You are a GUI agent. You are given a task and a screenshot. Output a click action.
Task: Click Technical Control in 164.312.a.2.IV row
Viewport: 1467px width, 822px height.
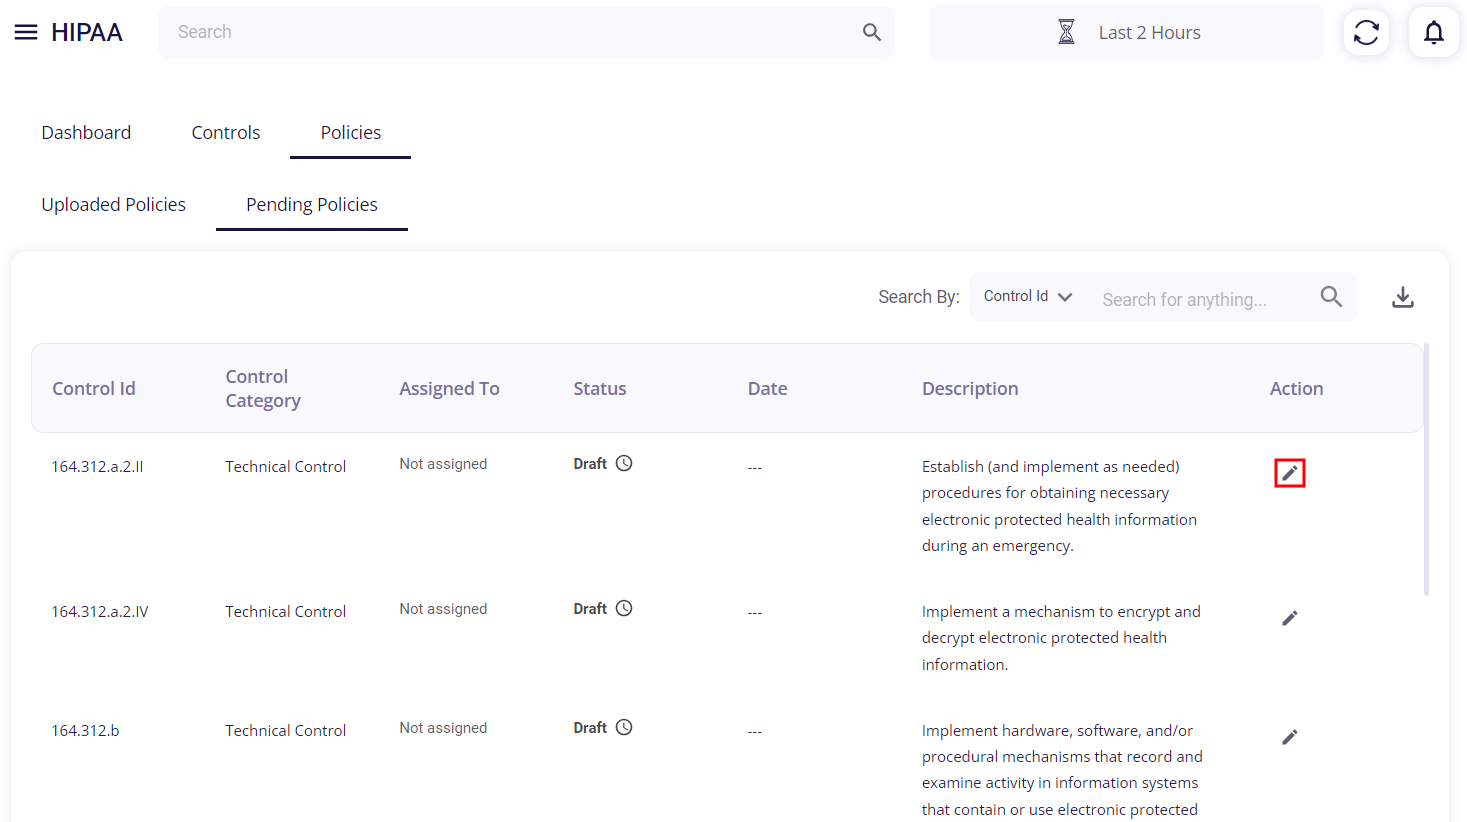pos(286,611)
